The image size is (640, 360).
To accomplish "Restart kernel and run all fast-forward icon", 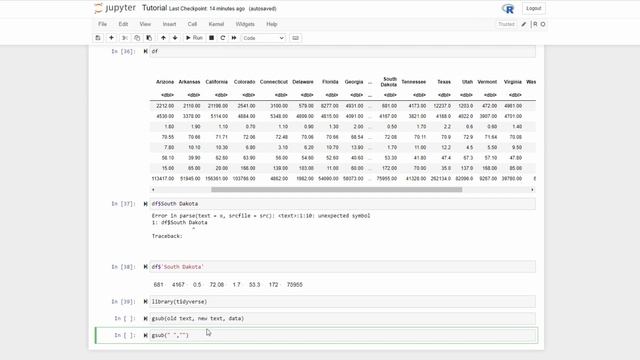I will coord(234,38).
